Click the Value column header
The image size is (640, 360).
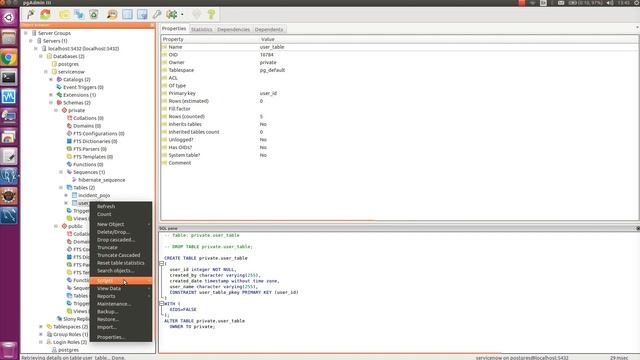(449, 39)
